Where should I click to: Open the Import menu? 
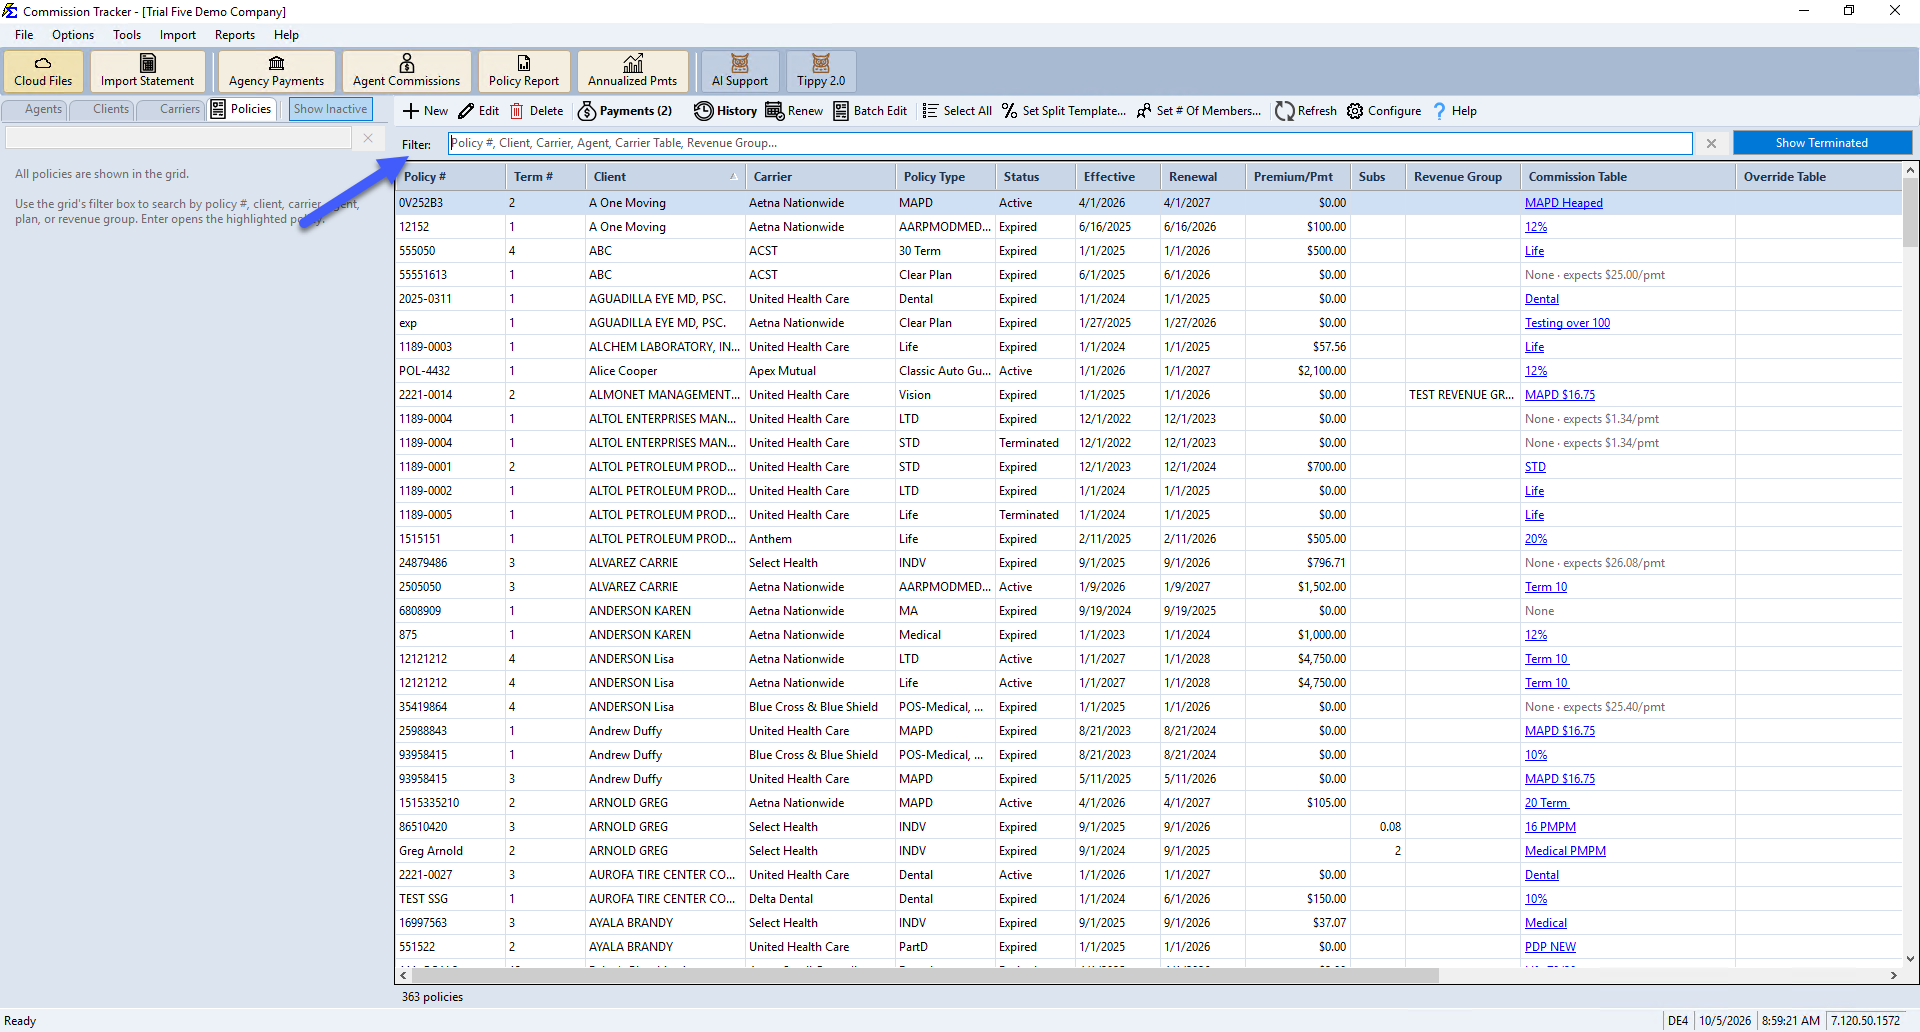point(177,35)
